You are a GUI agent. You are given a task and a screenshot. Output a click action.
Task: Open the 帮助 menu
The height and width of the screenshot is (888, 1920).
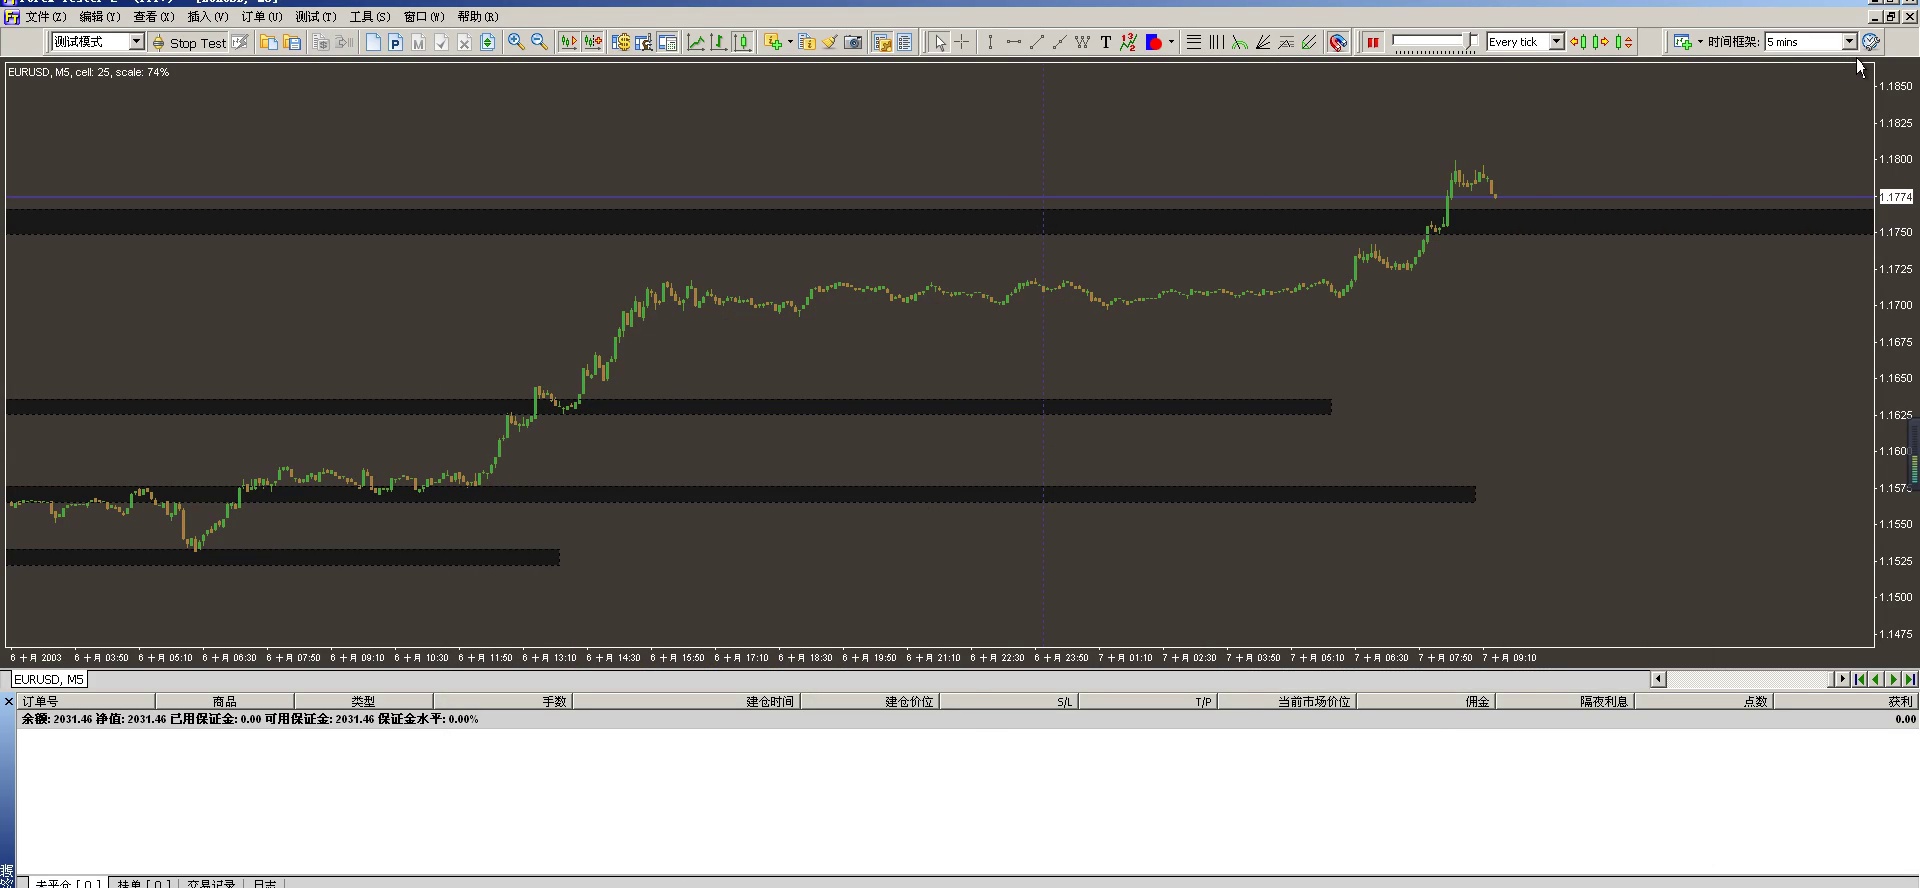point(477,16)
